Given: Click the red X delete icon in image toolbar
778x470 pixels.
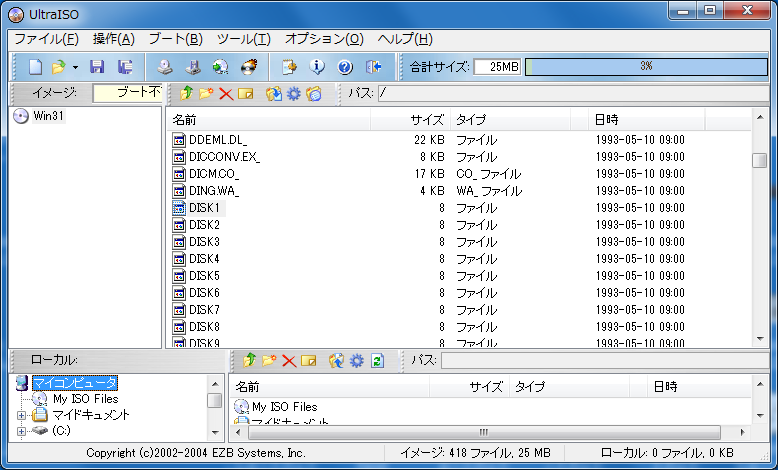Looking at the screenshot, I should point(226,94).
